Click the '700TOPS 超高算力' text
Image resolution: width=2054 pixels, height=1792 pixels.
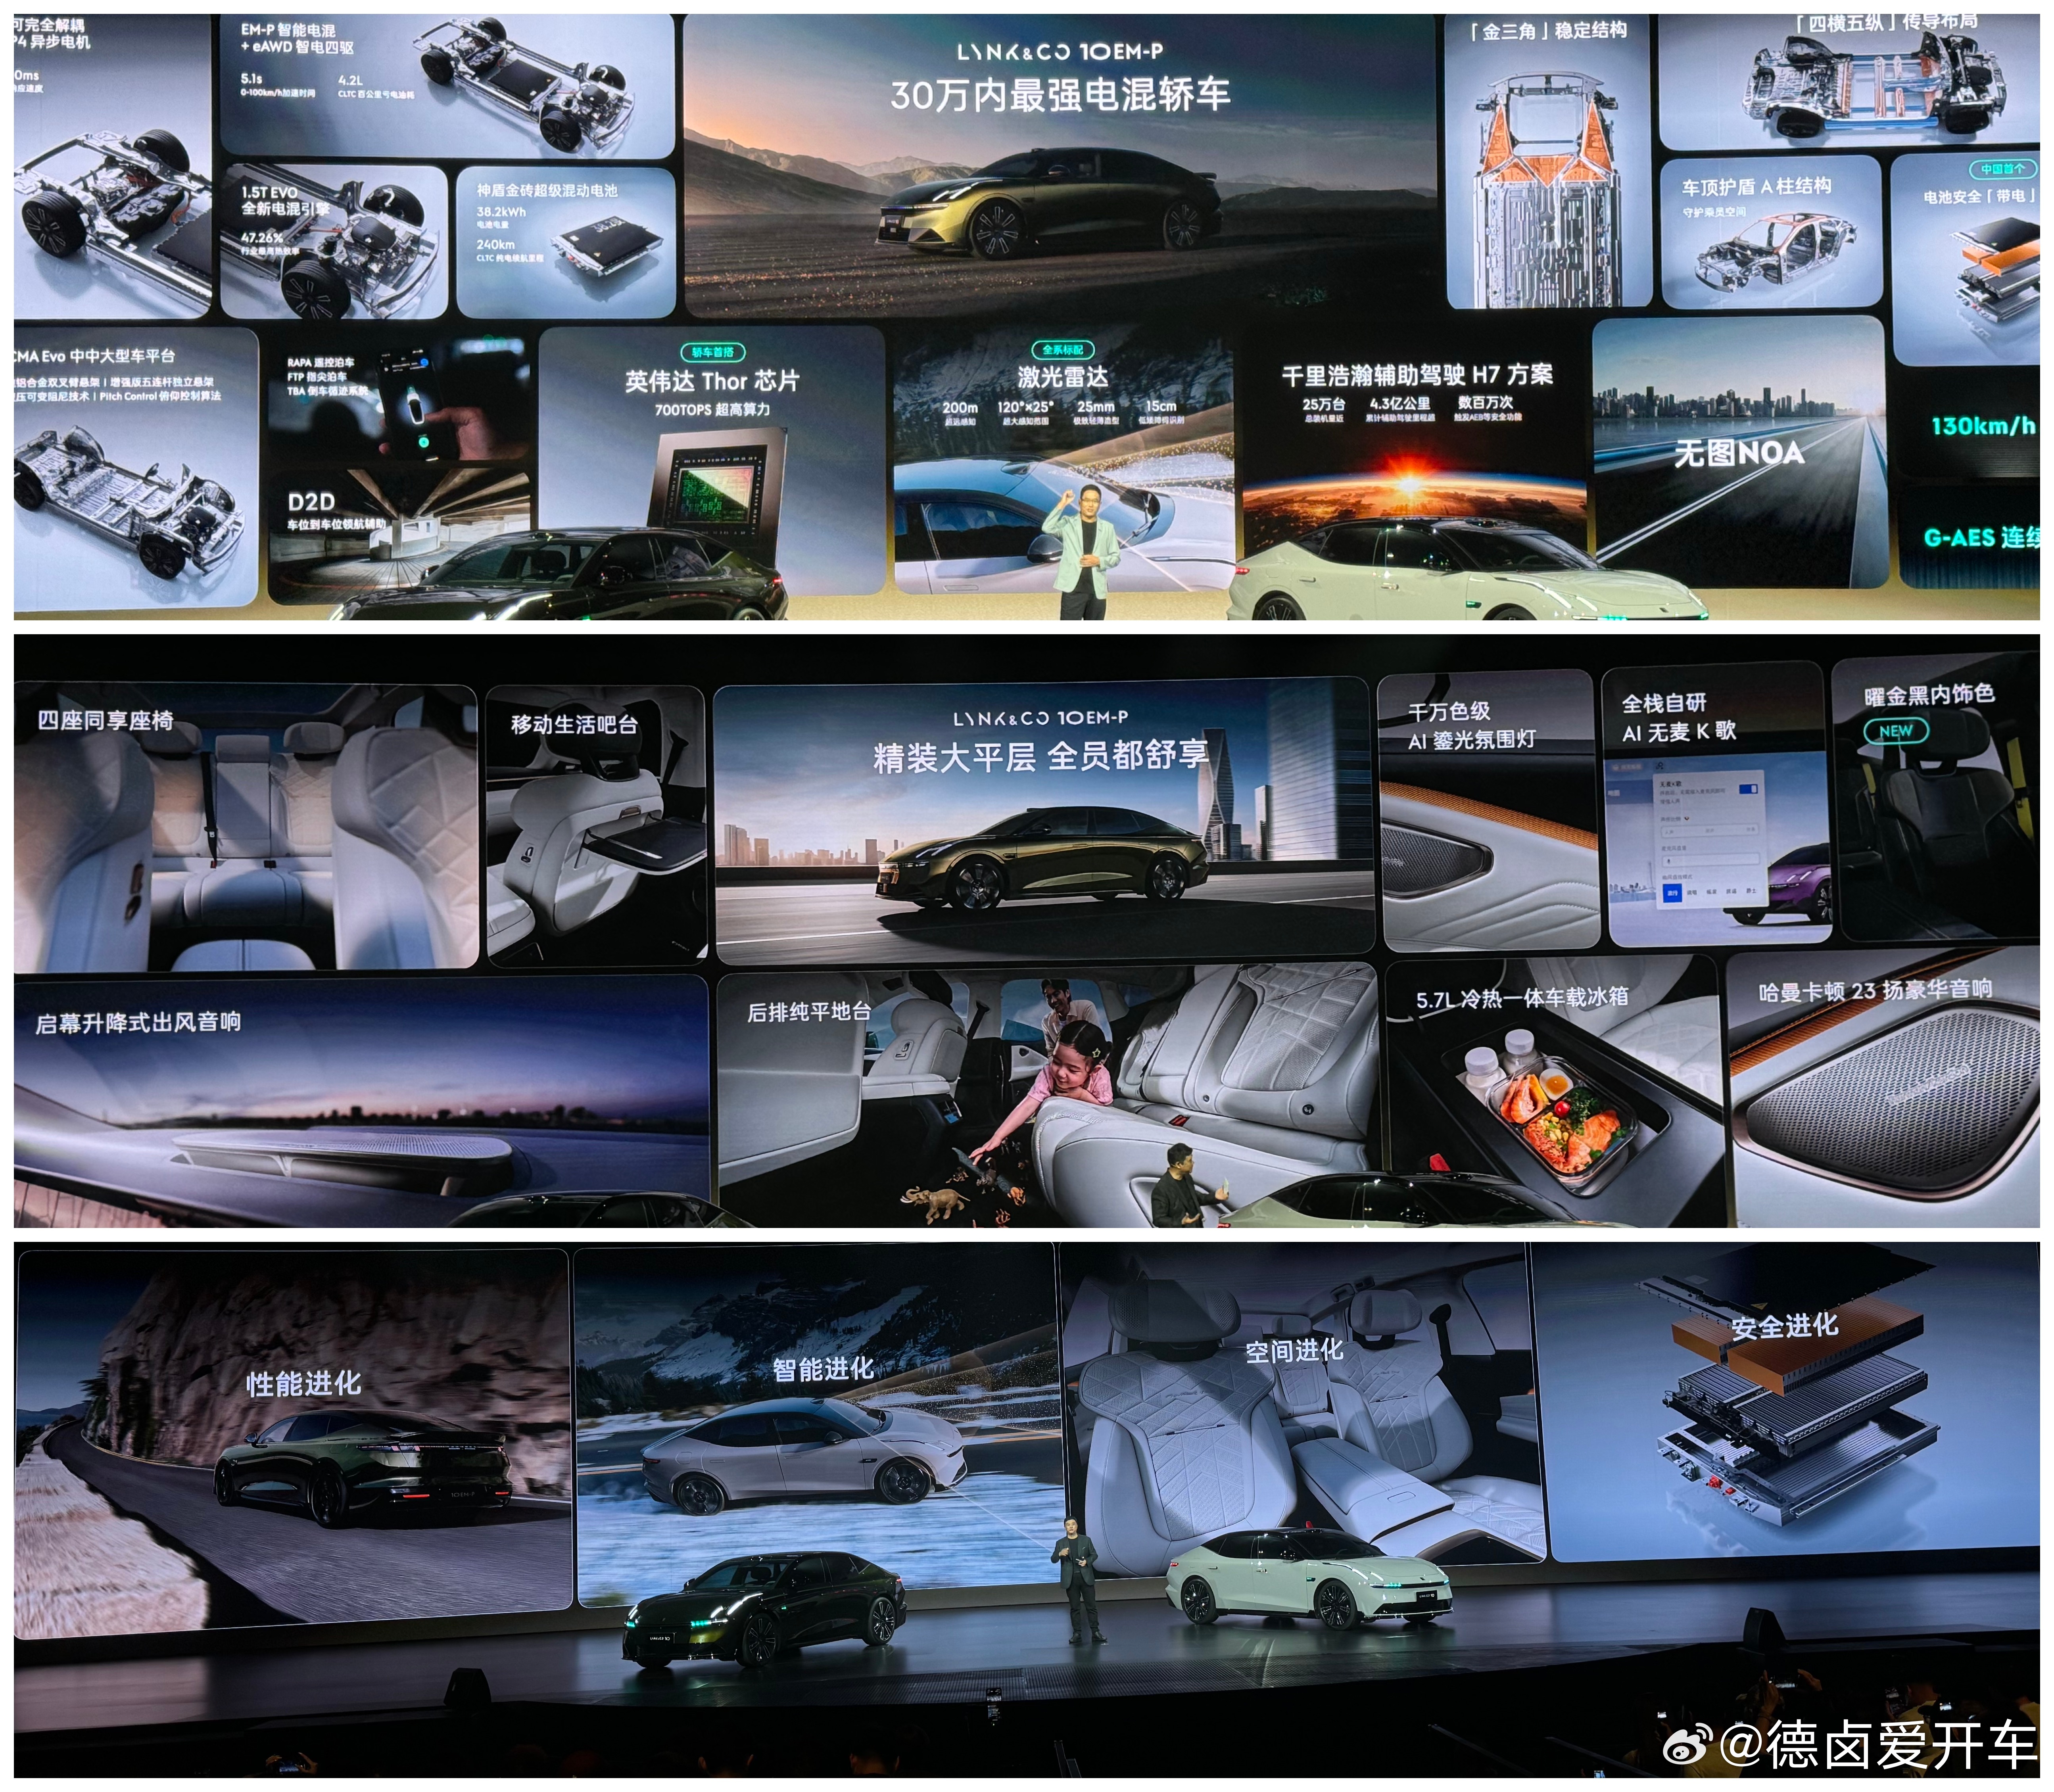[712, 410]
